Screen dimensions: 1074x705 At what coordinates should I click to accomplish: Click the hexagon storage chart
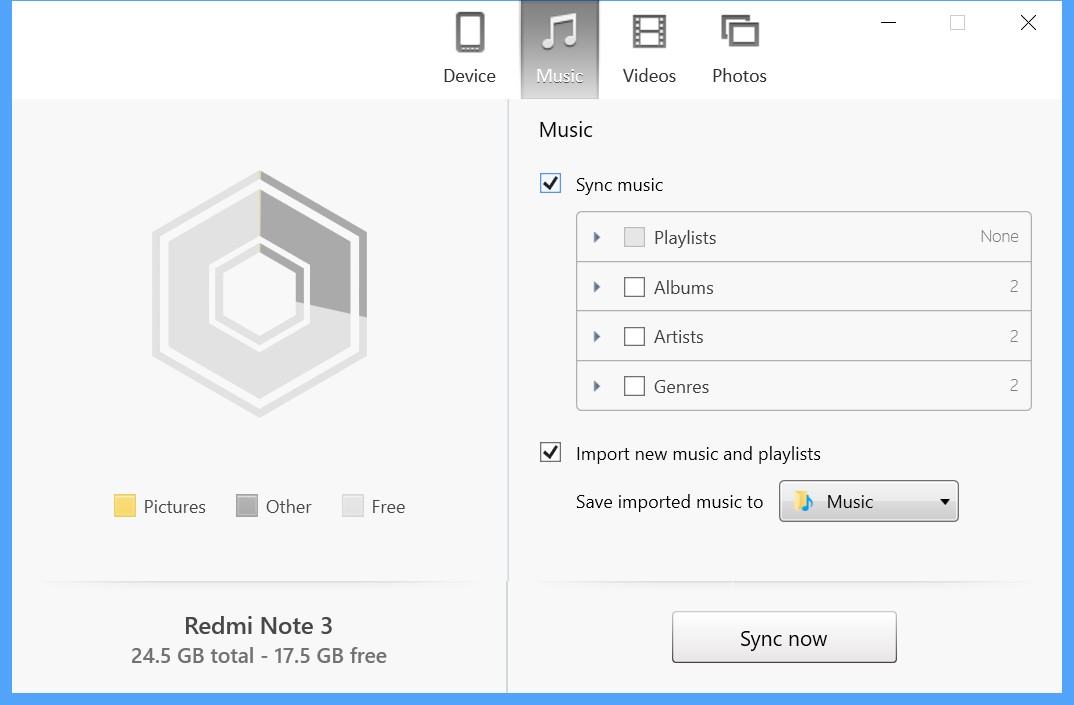(x=260, y=293)
